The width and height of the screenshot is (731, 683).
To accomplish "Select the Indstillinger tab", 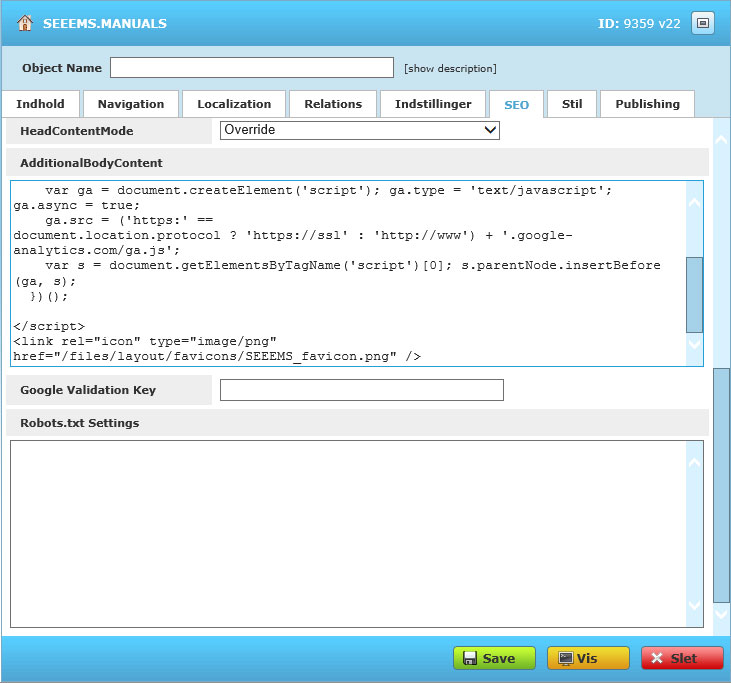I will (x=433, y=104).
